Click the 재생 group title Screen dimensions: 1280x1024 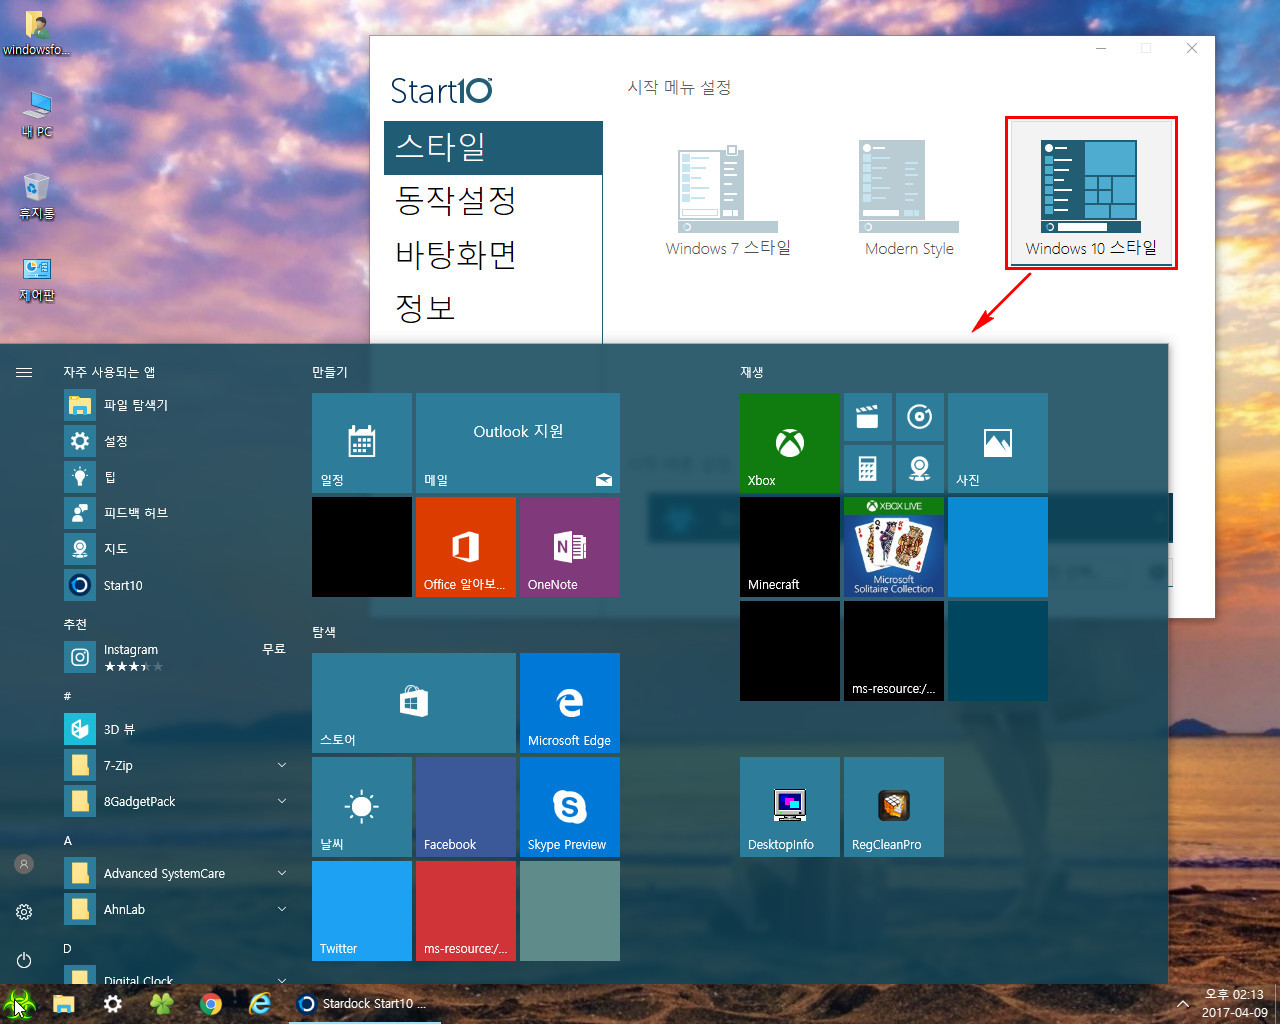click(x=752, y=372)
